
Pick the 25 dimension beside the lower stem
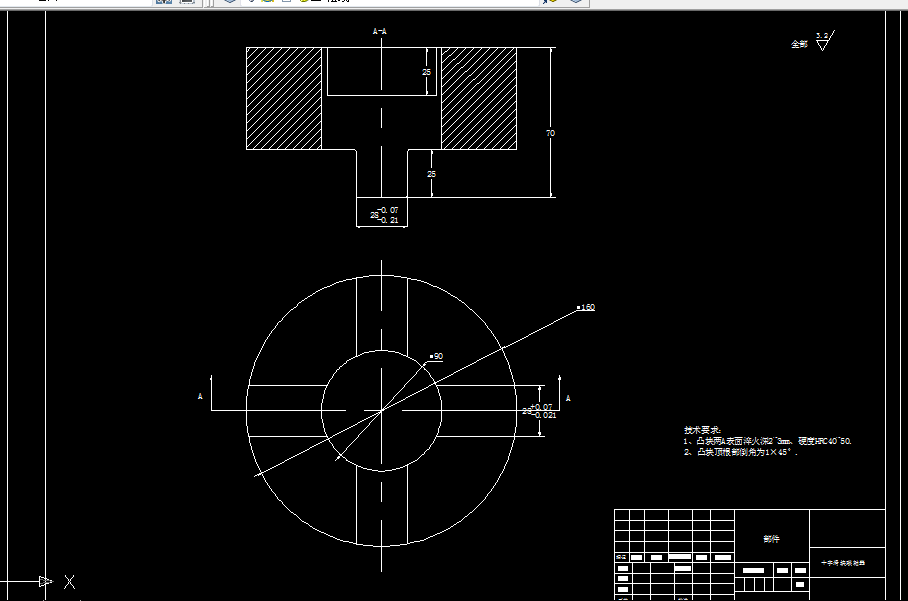(x=431, y=174)
